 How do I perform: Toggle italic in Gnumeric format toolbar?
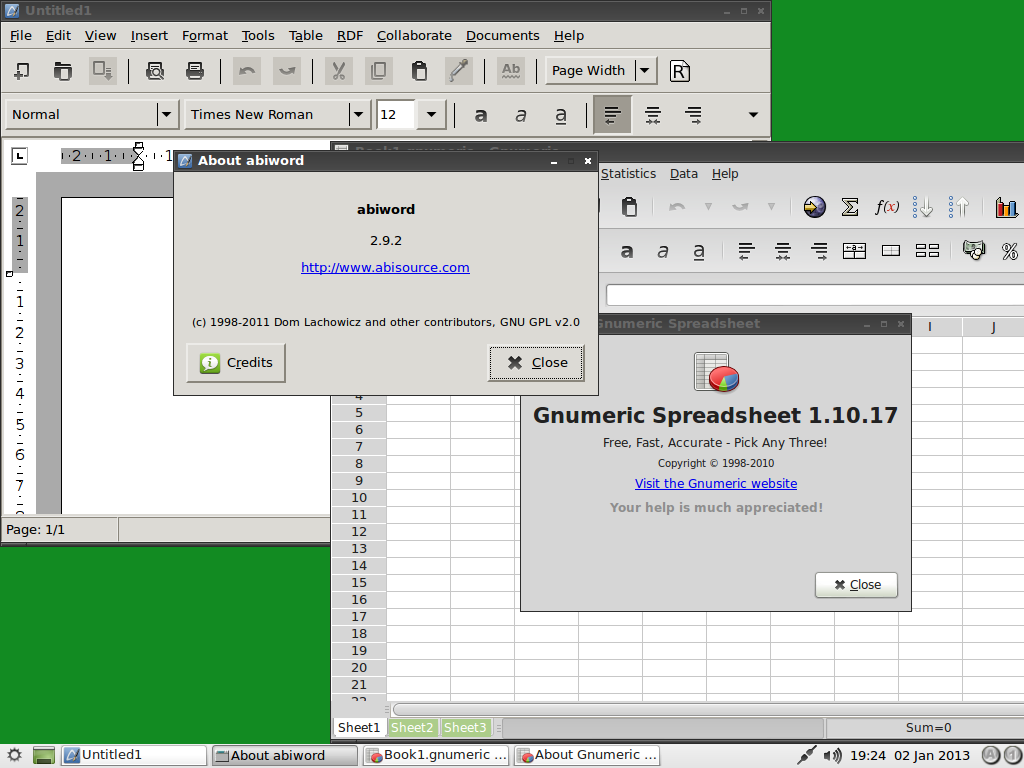(663, 251)
